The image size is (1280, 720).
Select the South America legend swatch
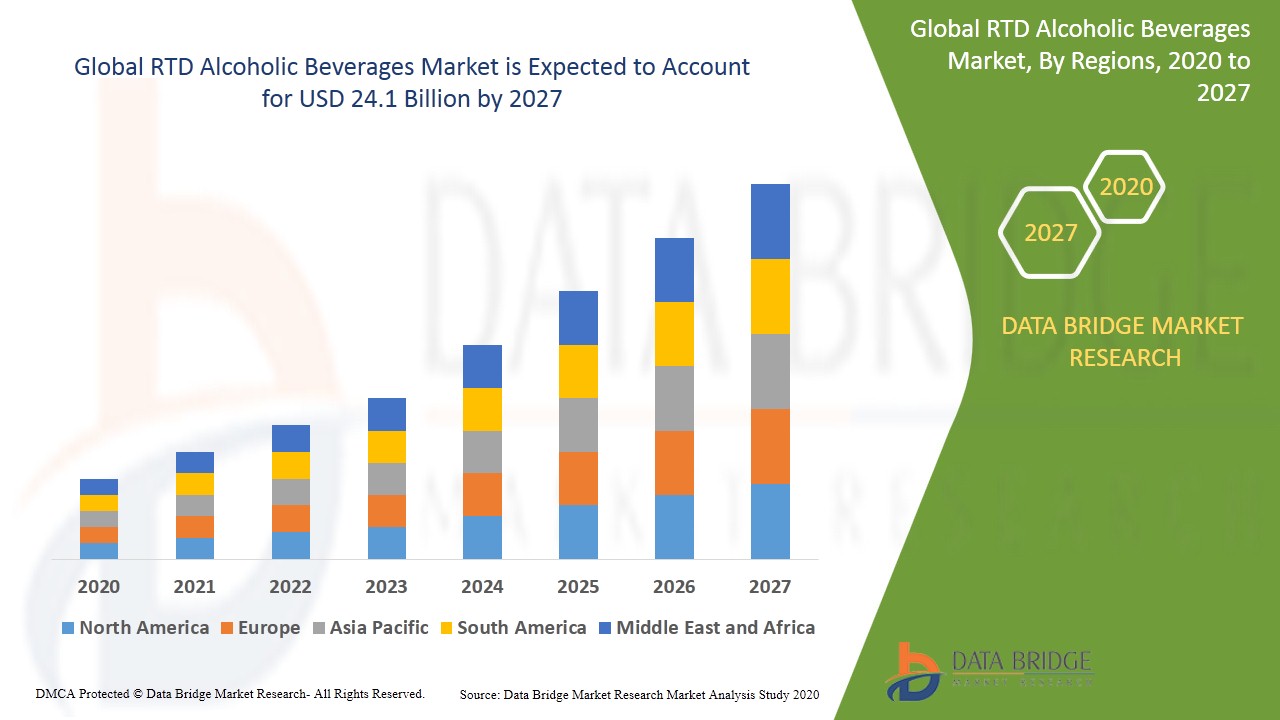[x=446, y=628]
